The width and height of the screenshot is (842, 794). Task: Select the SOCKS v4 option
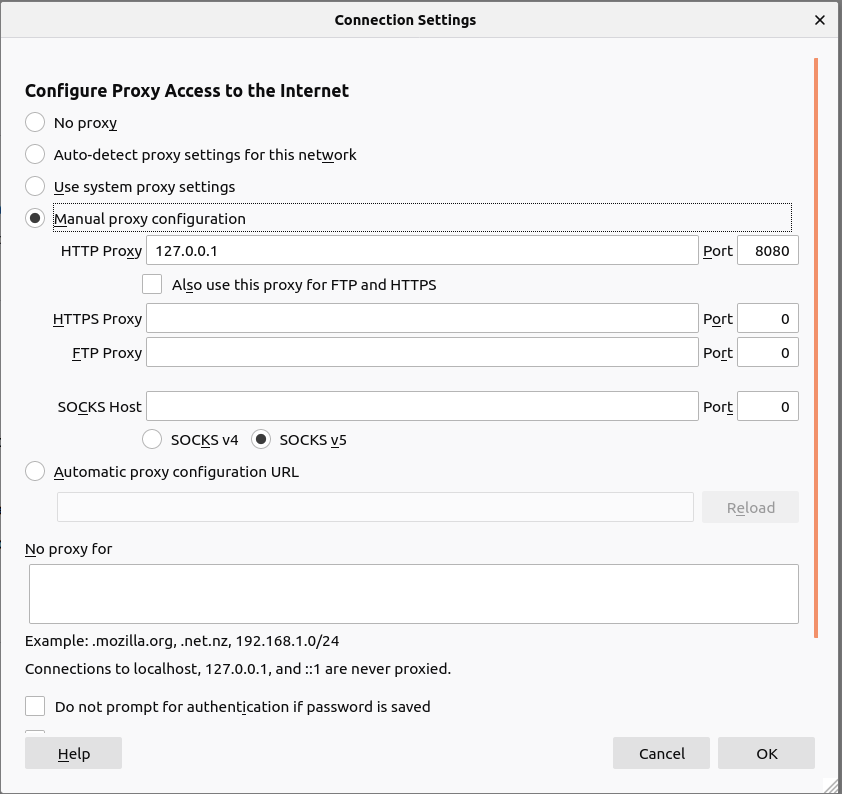click(x=152, y=440)
